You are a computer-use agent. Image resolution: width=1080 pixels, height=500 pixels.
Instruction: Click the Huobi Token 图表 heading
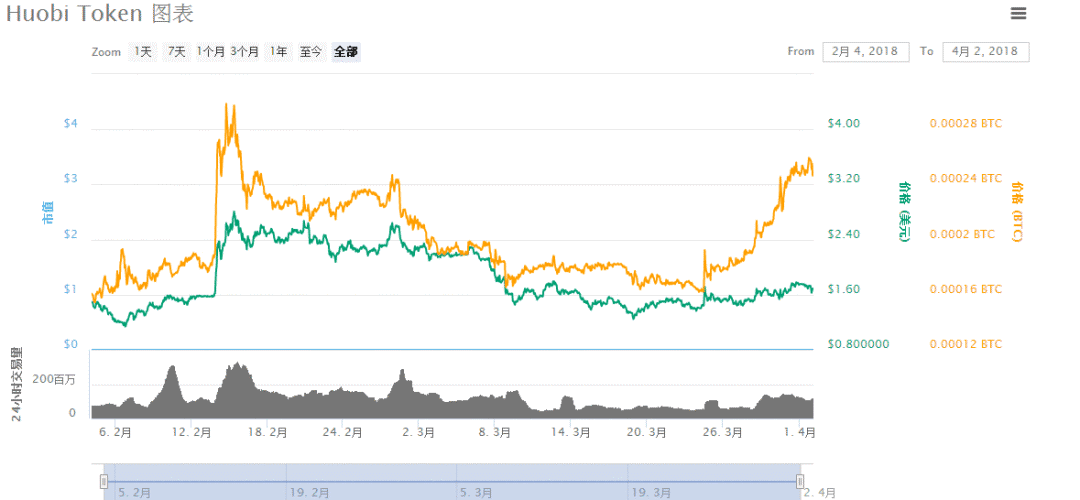pyautogui.click(x=100, y=14)
